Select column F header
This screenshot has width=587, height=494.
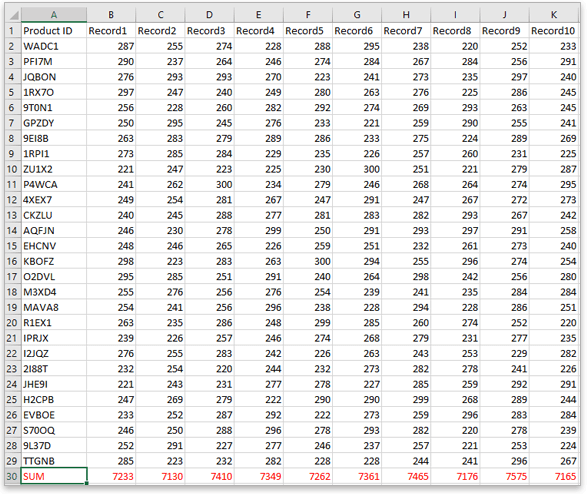pyautogui.click(x=308, y=15)
